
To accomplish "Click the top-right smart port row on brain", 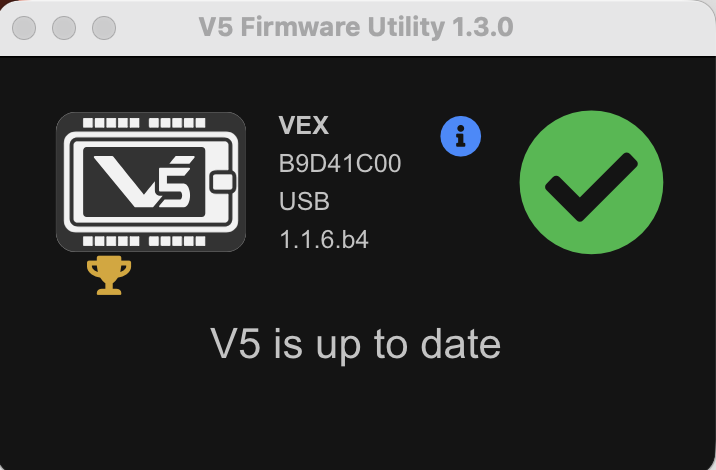I will [x=177, y=123].
